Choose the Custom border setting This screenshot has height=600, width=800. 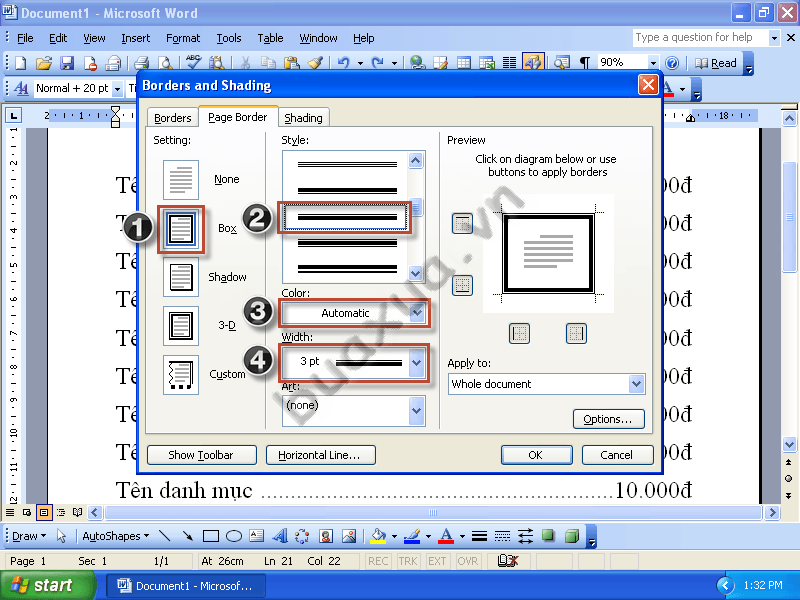coord(181,375)
